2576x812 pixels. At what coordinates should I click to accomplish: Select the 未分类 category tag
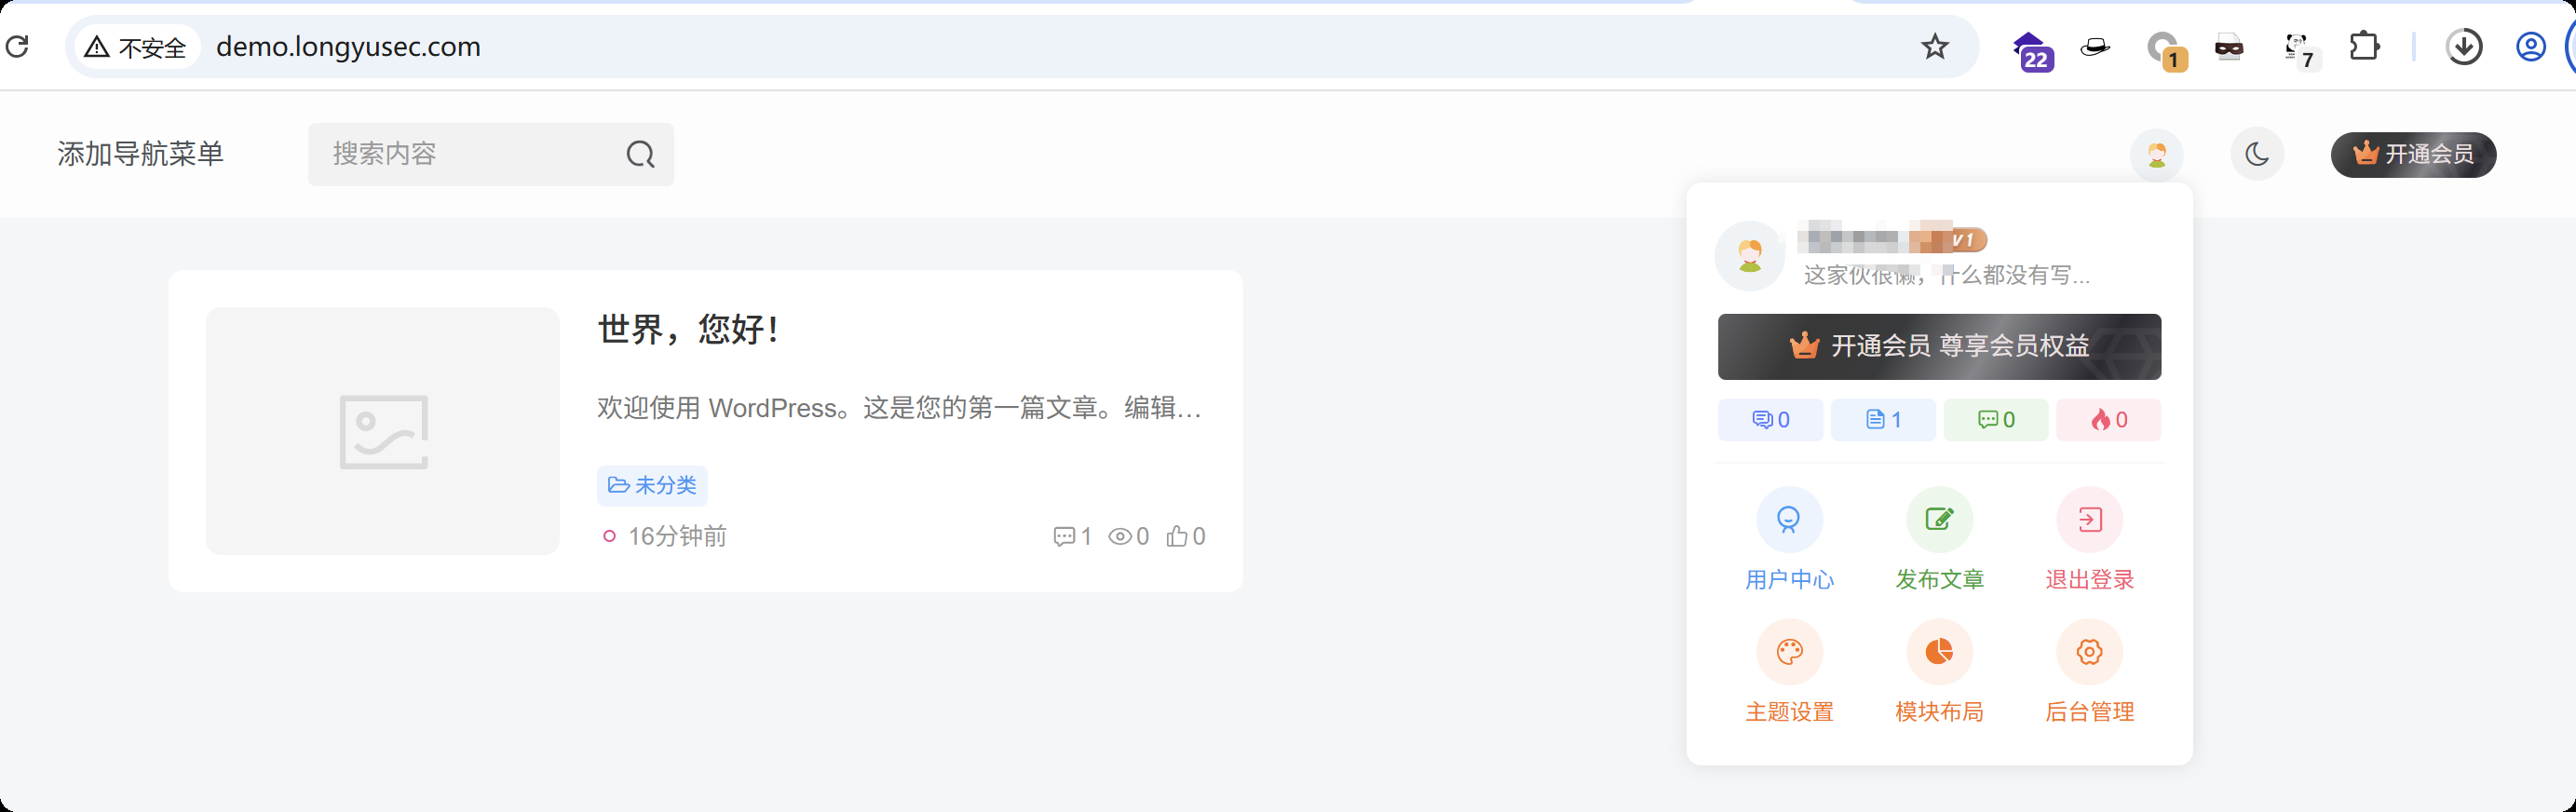(x=652, y=485)
